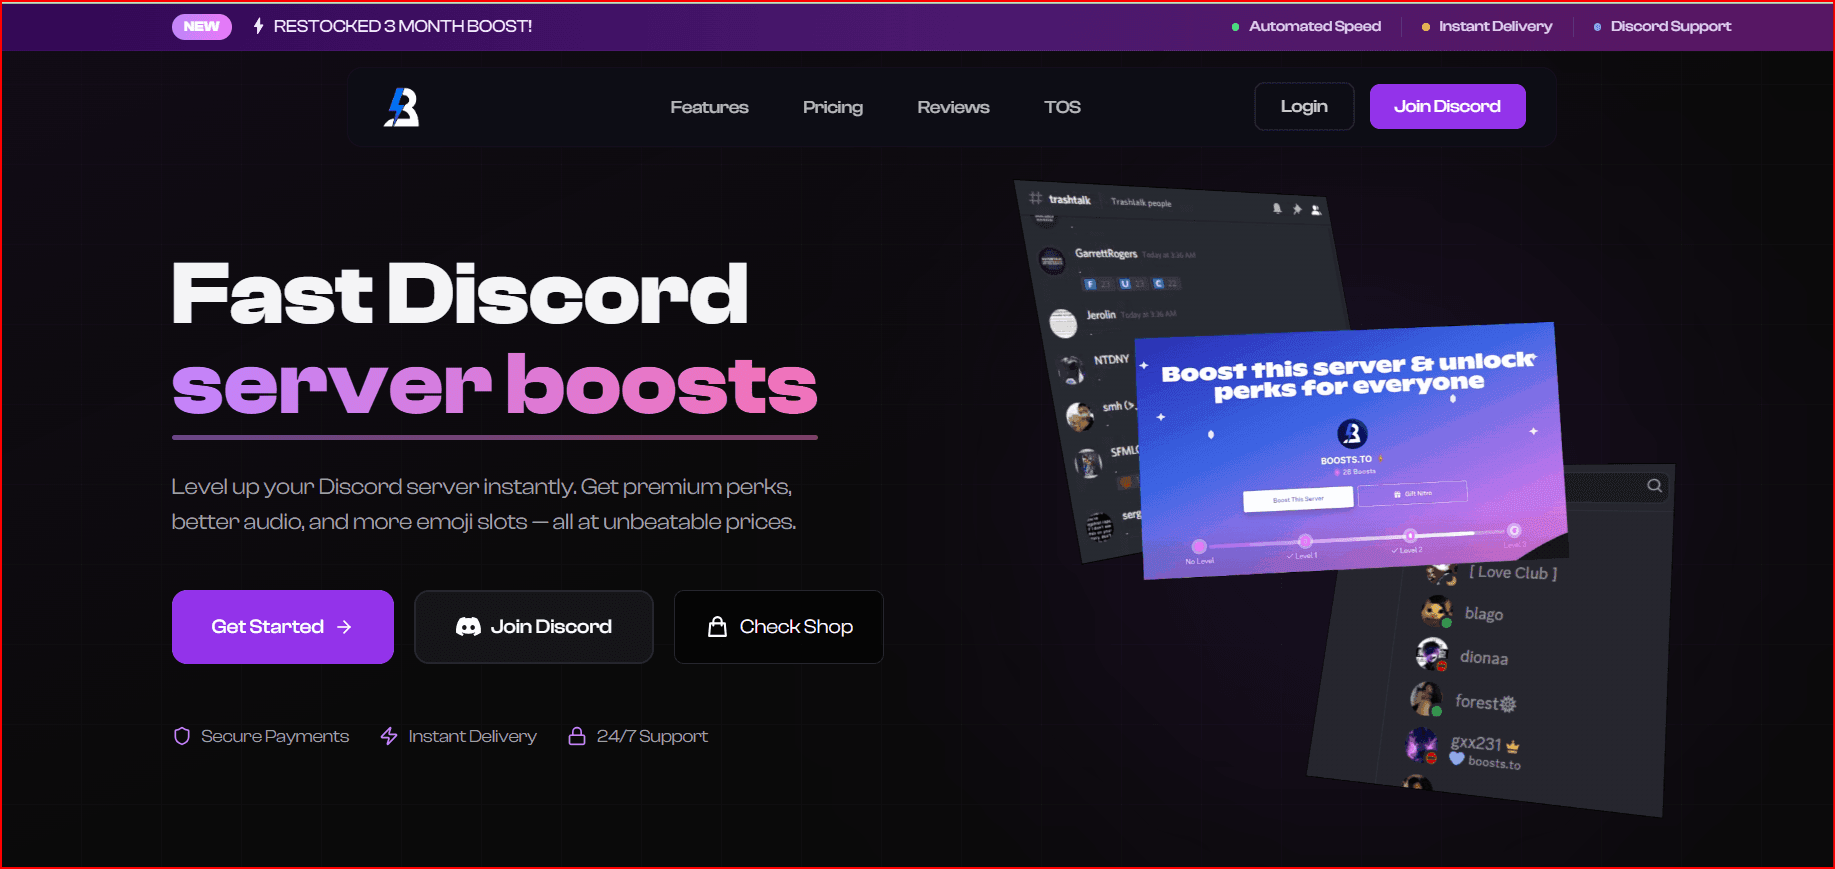The image size is (1835, 869).
Task: Go to the Reviews section
Action: pyautogui.click(x=953, y=107)
